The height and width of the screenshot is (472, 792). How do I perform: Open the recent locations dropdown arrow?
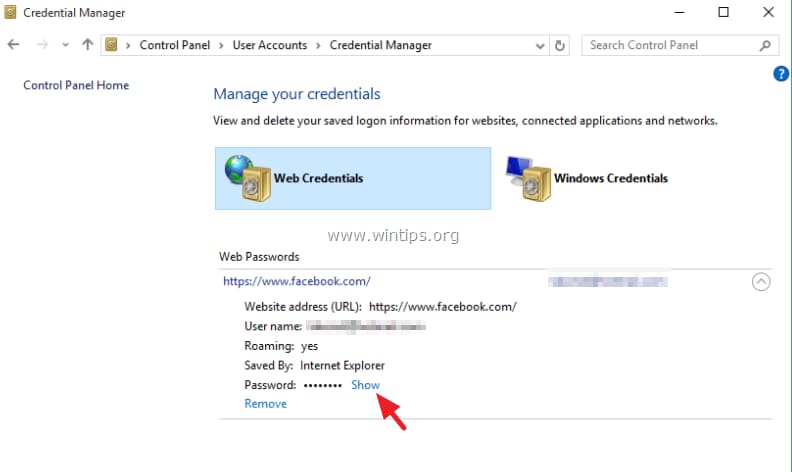coord(66,45)
